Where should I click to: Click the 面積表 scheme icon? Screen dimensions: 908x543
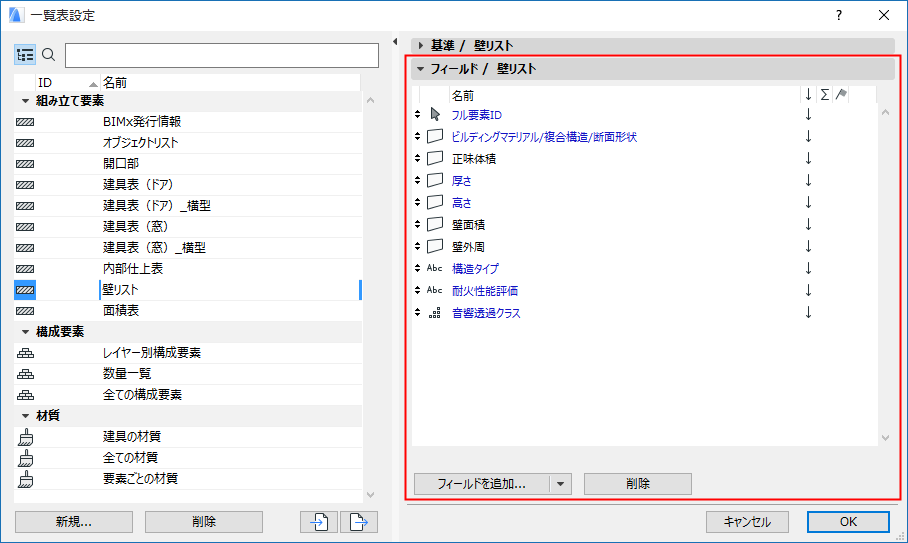pyautogui.click(x=25, y=311)
